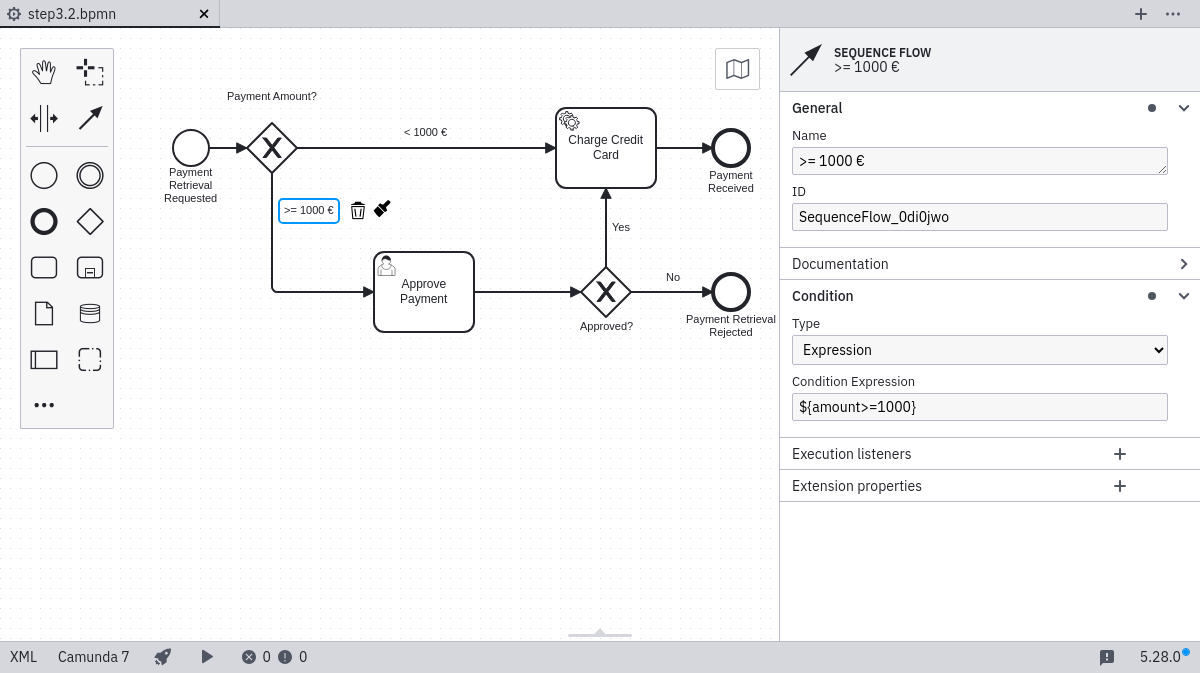The image size is (1200, 673).
Task: Open more palette tools (three dots)
Action: [44, 405]
